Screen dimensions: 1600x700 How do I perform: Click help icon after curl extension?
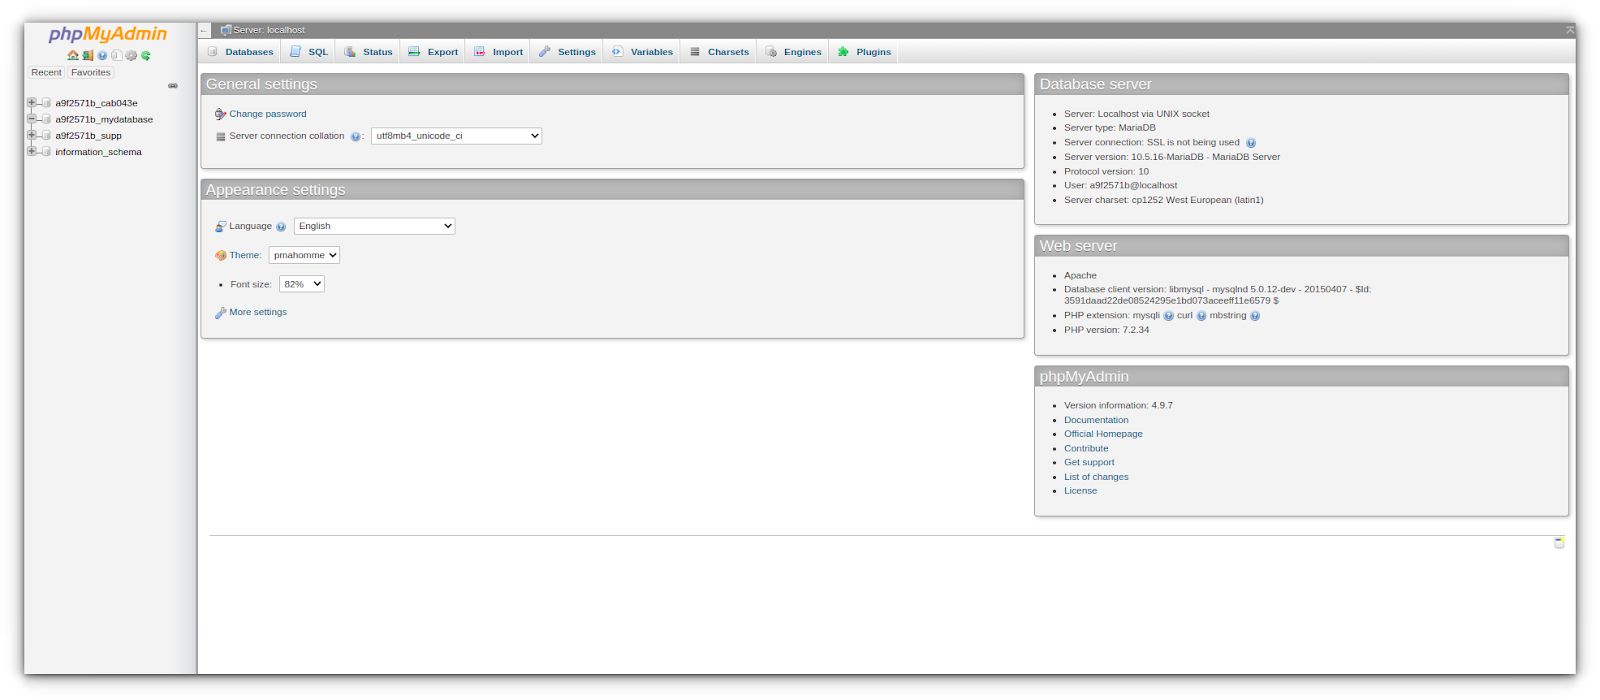point(1201,316)
